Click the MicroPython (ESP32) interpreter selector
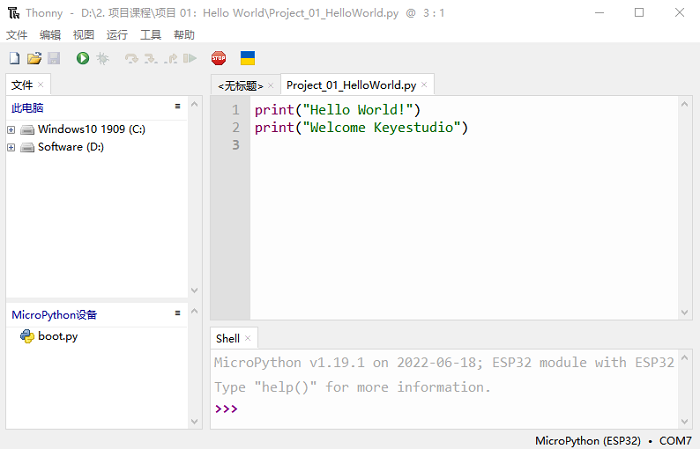Screen dimensions: 700x449 pyautogui.click(x=586, y=440)
